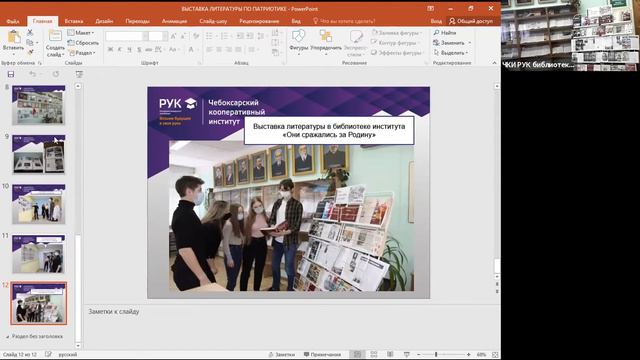
Task: Click the Copy icon in clipboard group
Action: coord(30,42)
